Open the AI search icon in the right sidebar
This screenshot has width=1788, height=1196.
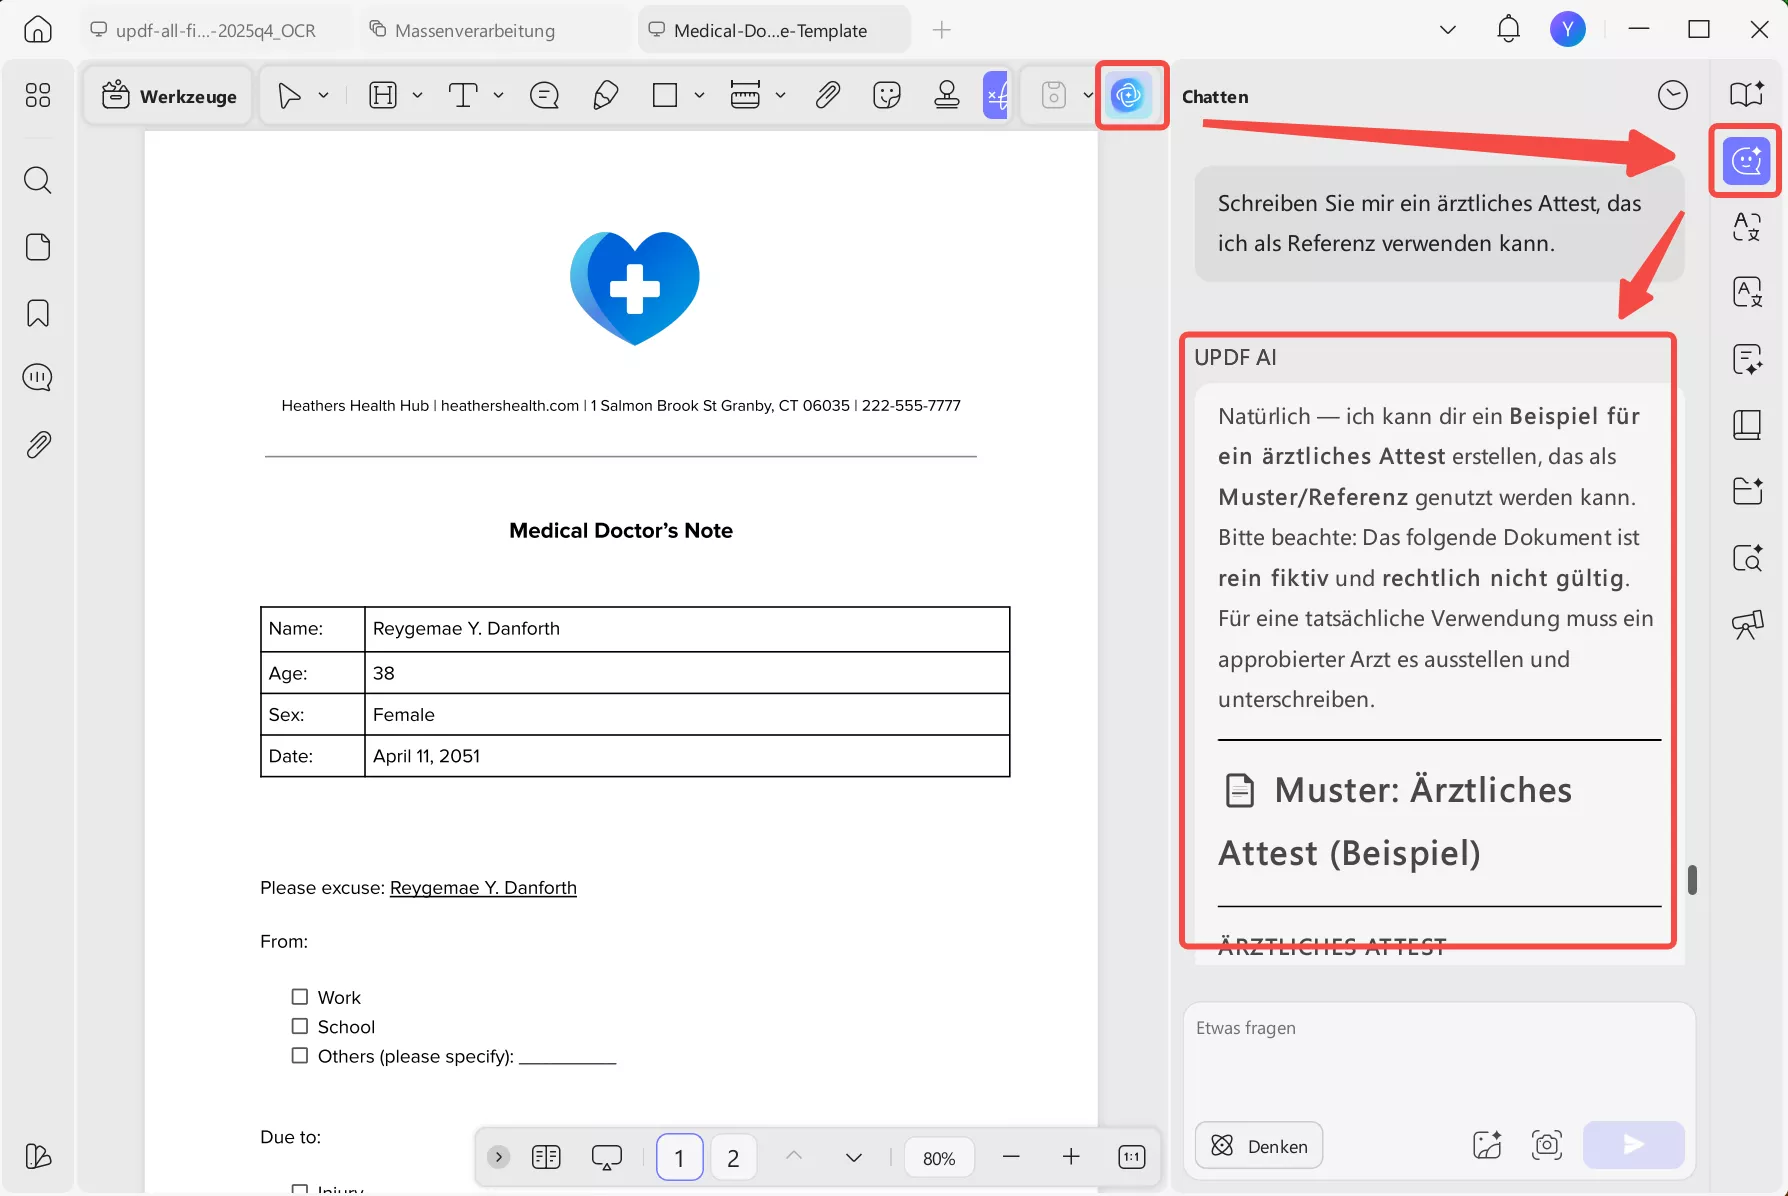(1747, 558)
